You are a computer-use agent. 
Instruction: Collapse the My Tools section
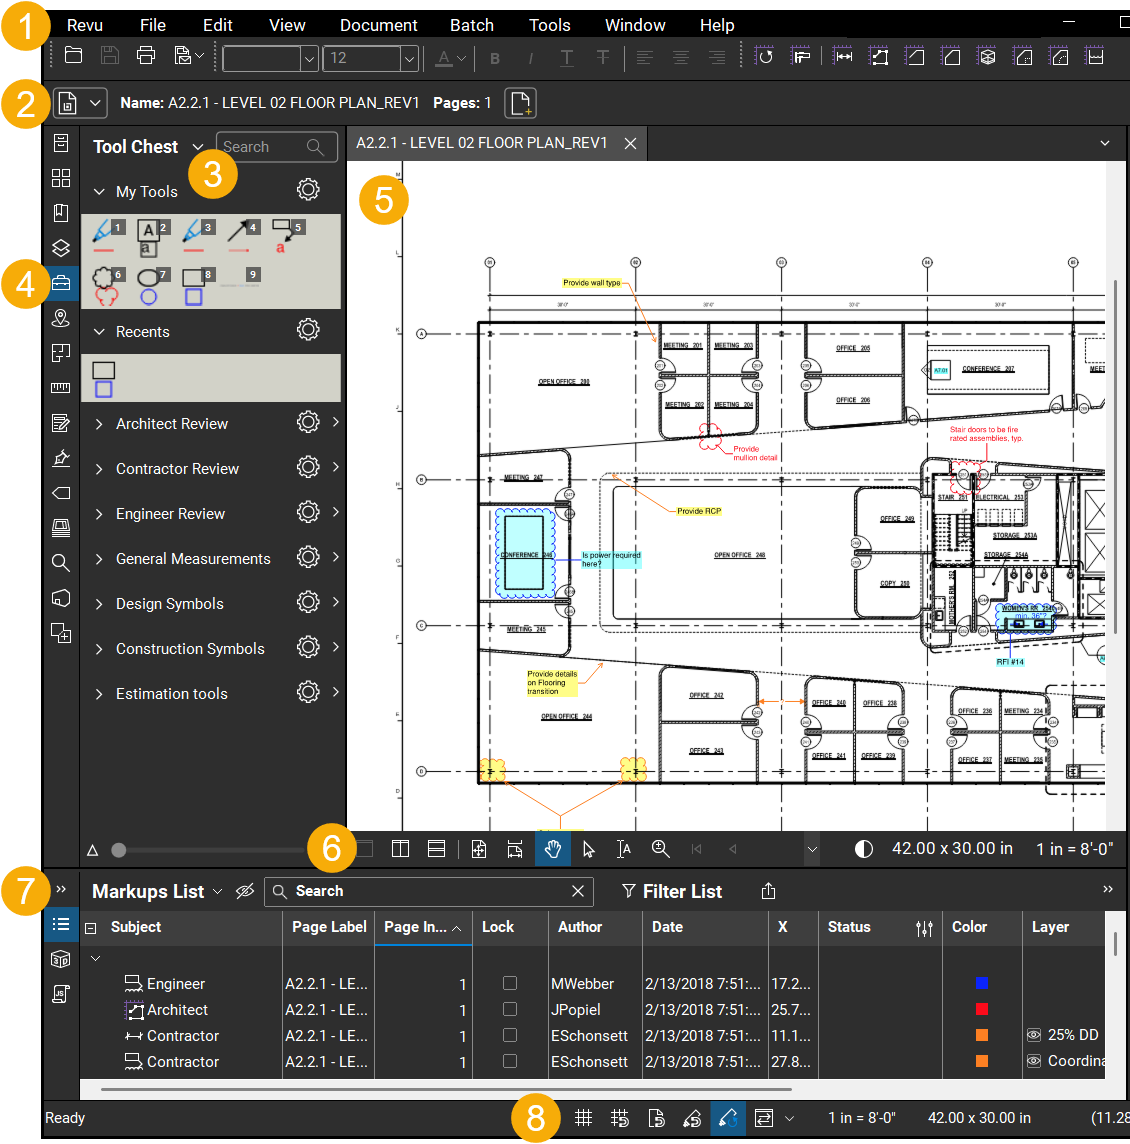99,192
